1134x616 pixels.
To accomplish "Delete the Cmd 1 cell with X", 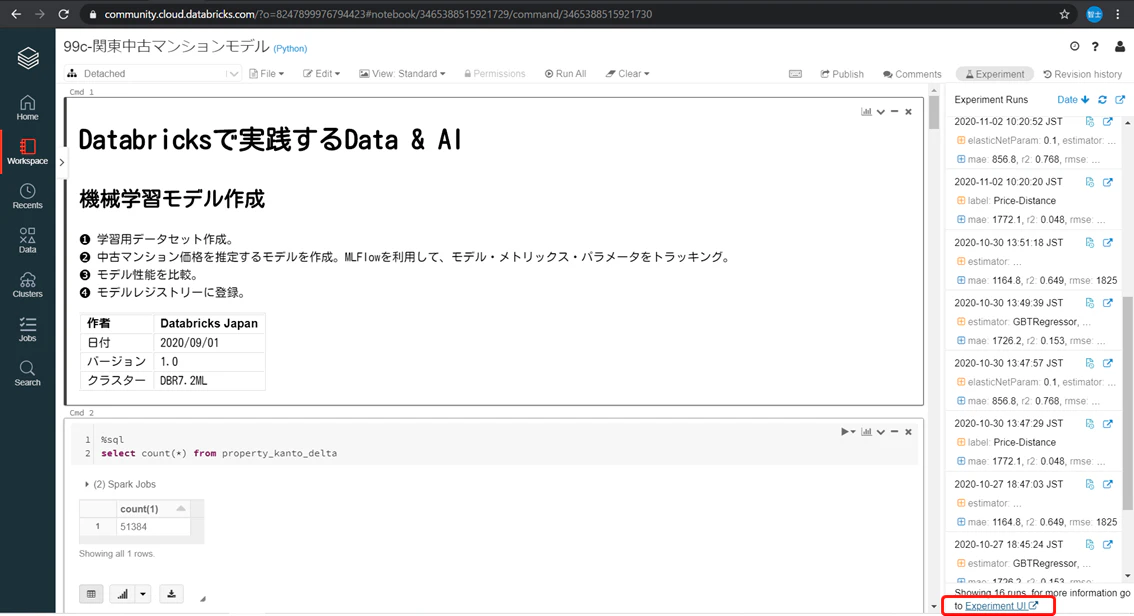I will pyautogui.click(x=908, y=112).
